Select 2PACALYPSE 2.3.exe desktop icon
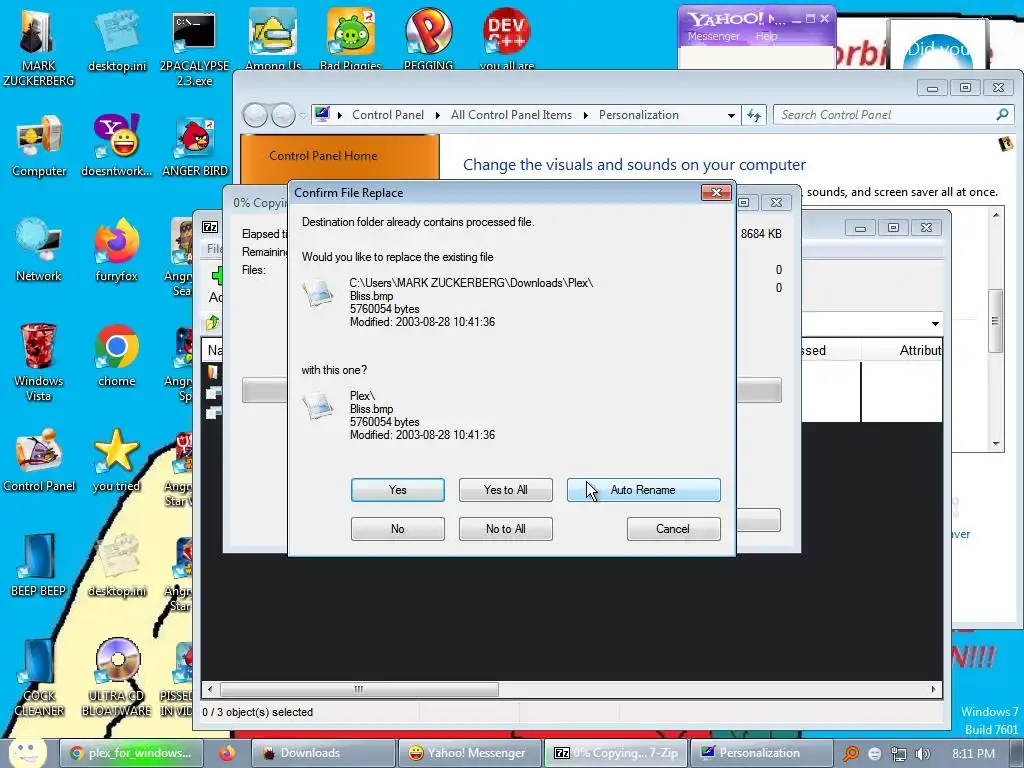Viewport: 1024px width, 768px height. (x=195, y=47)
